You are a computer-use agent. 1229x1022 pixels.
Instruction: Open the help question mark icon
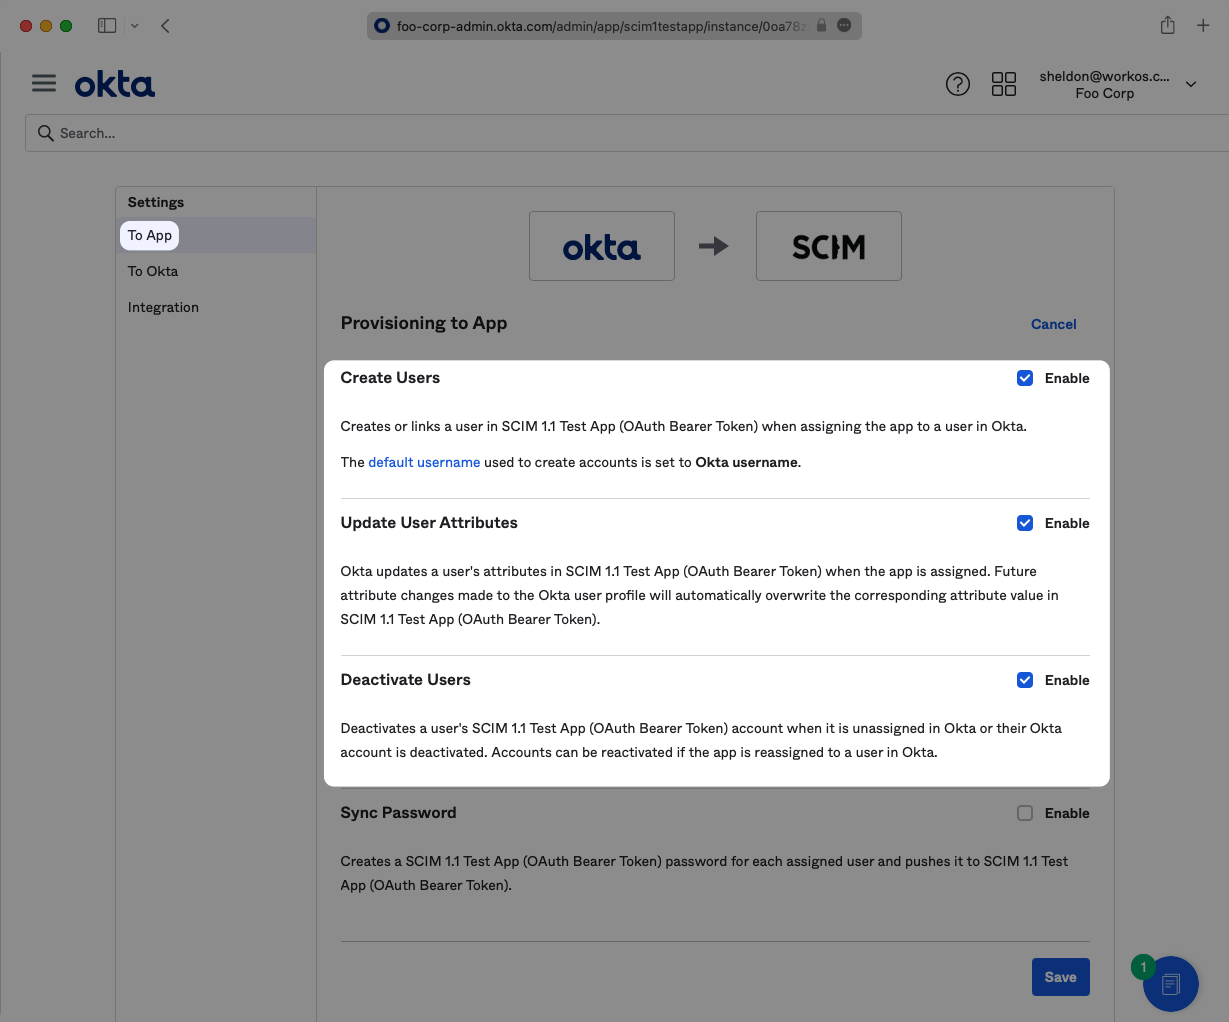click(957, 84)
